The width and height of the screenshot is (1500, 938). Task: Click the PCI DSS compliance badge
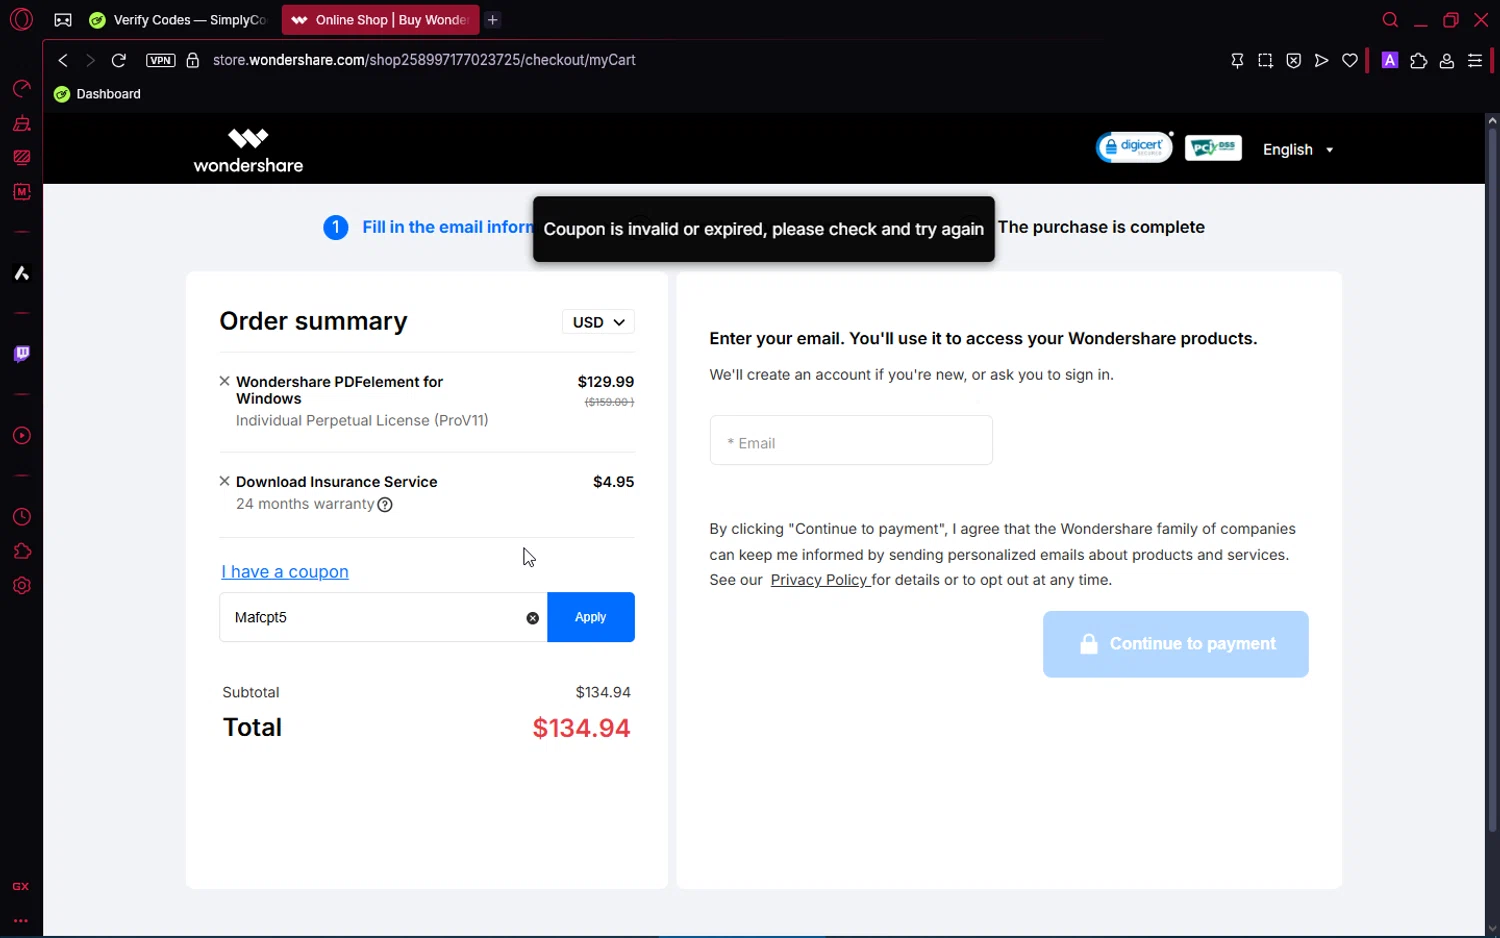click(x=1213, y=148)
